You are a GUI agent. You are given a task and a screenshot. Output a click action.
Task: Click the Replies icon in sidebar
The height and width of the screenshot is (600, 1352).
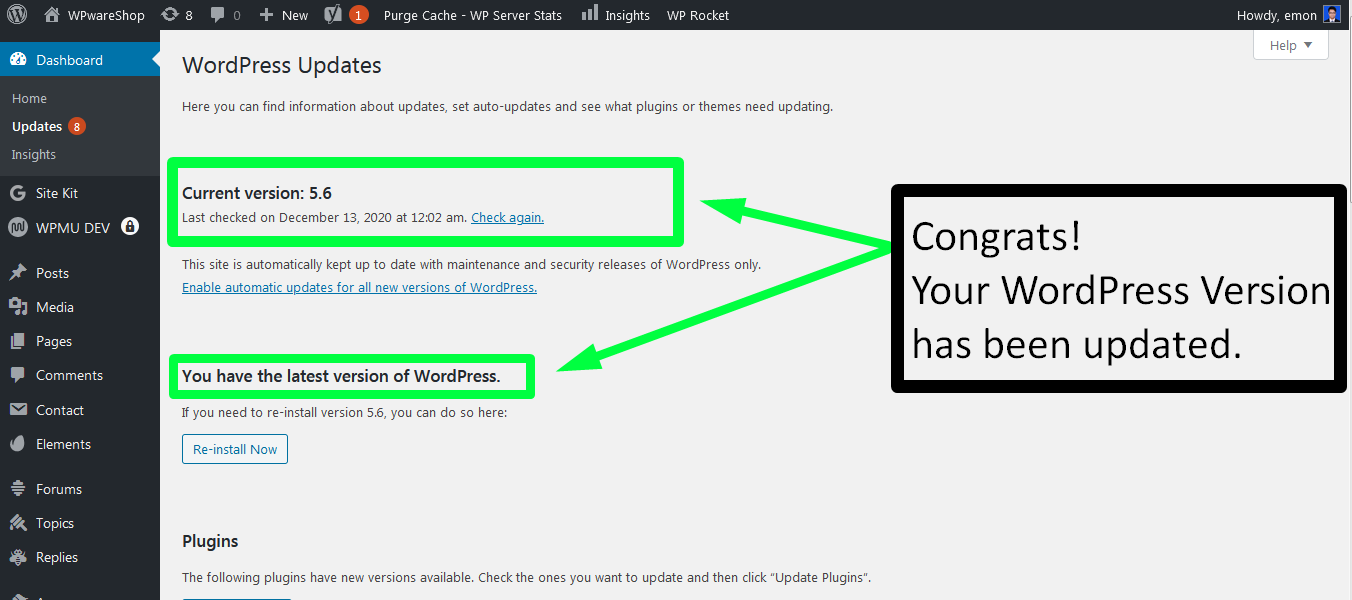coord(18,557)
